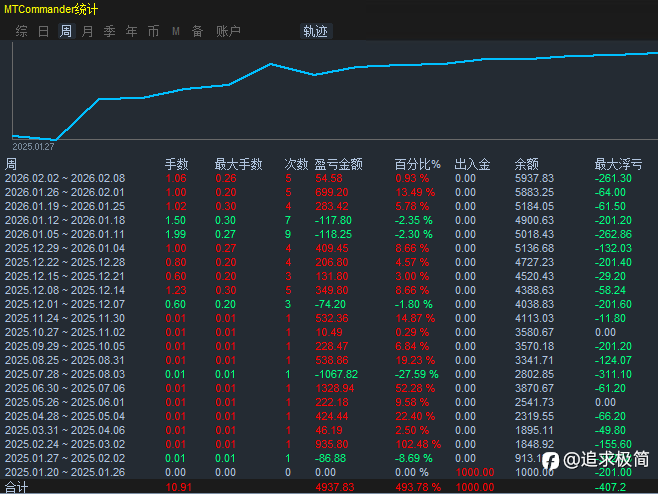Open the 账户 account tab
The width and height of the screenshot is (658, 494).
(228, 31)
